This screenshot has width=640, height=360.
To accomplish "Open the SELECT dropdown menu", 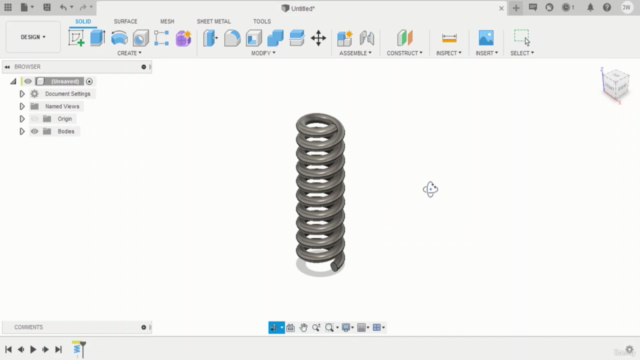I will click(x=522, y=53).
